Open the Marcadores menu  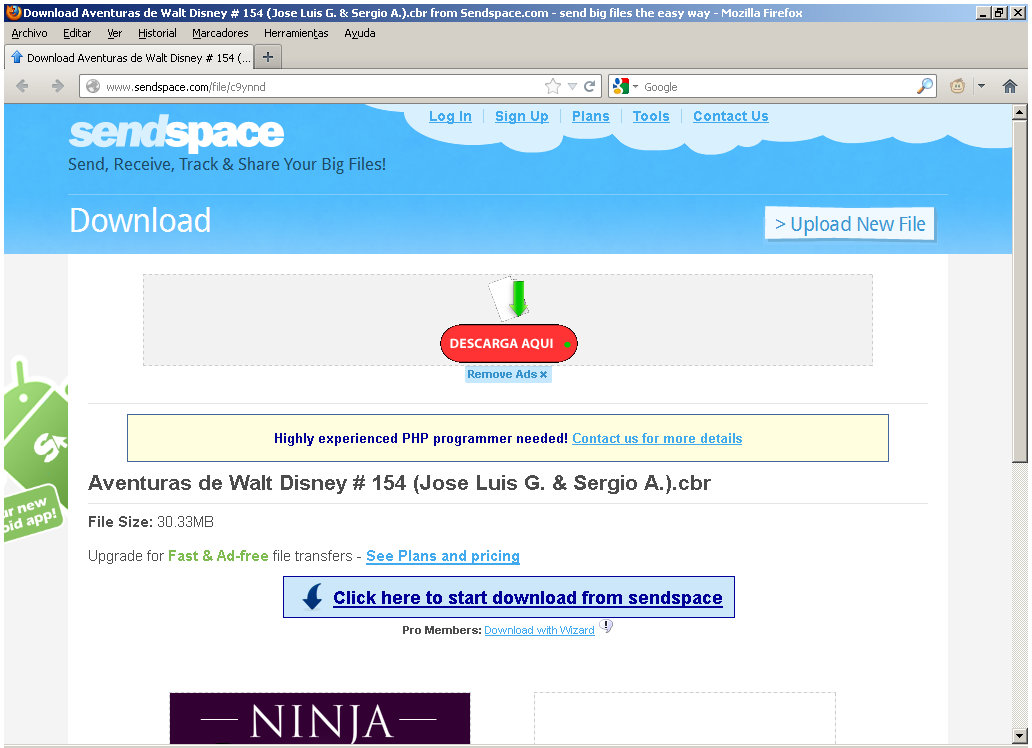click(x=220, y=33)
